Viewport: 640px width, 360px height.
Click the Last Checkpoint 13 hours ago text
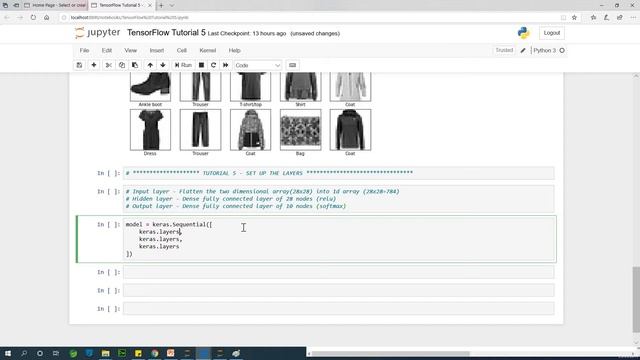(x=247, y=33)
